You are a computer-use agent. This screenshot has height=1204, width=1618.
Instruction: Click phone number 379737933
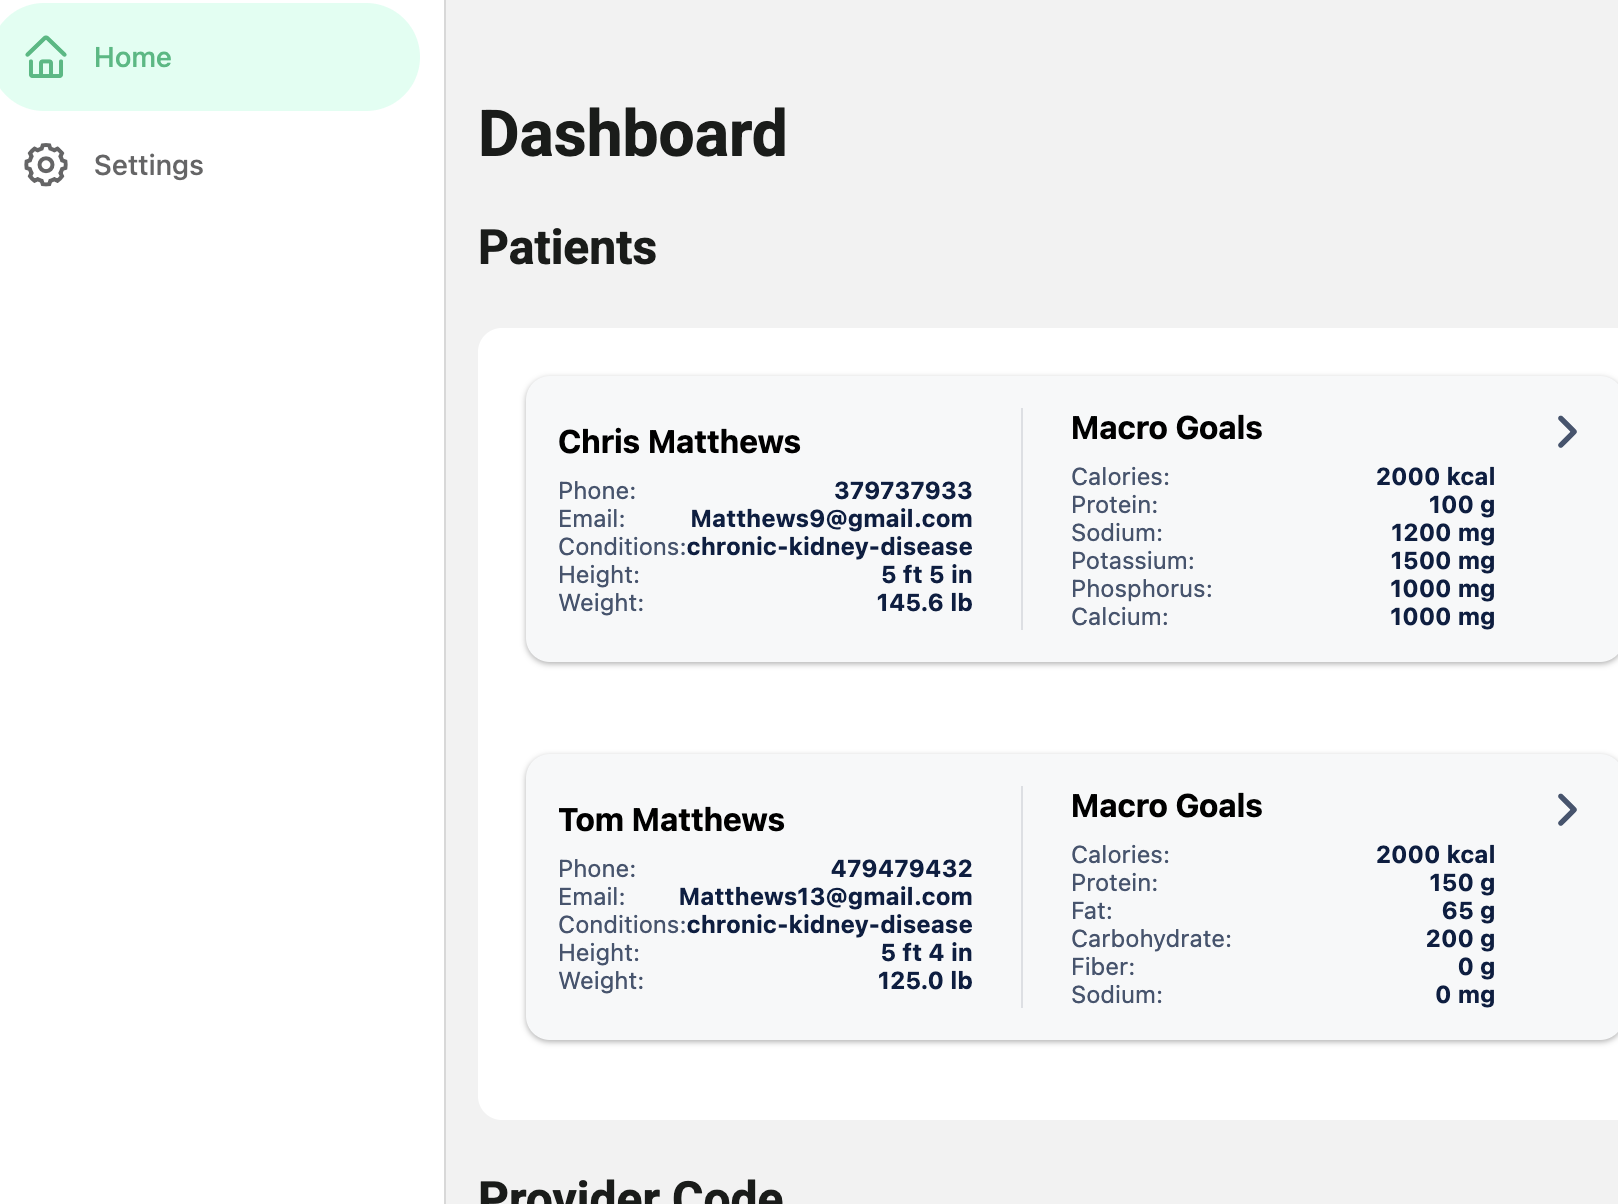903,491
